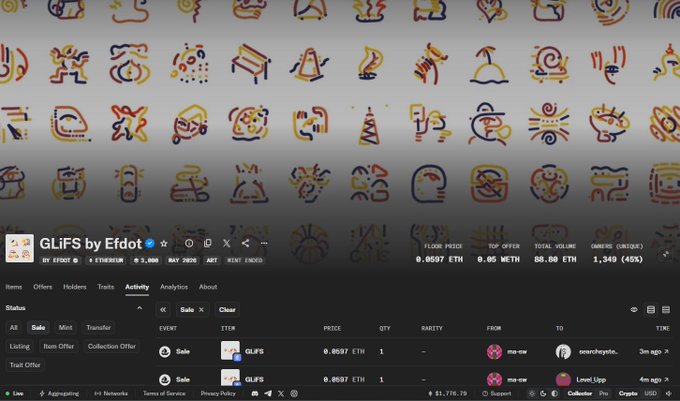Viewport: 680px width, 401px height.
Task: Switch to the compact table view icon
Action: (666, 310)
